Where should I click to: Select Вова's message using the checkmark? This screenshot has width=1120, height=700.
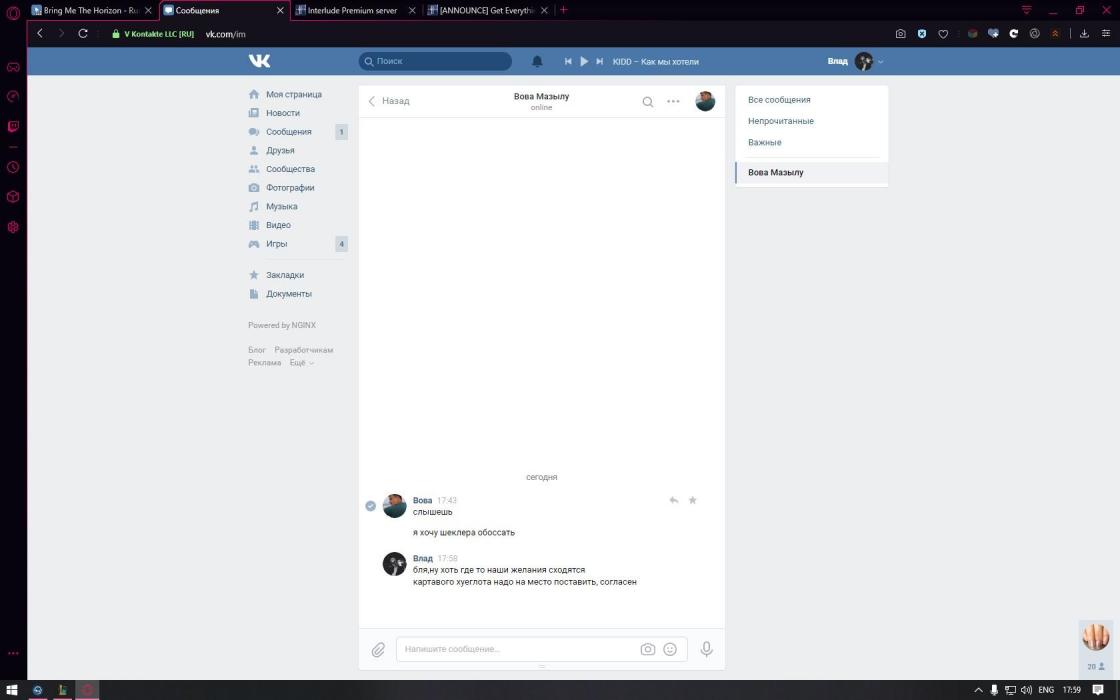(370, 506)
